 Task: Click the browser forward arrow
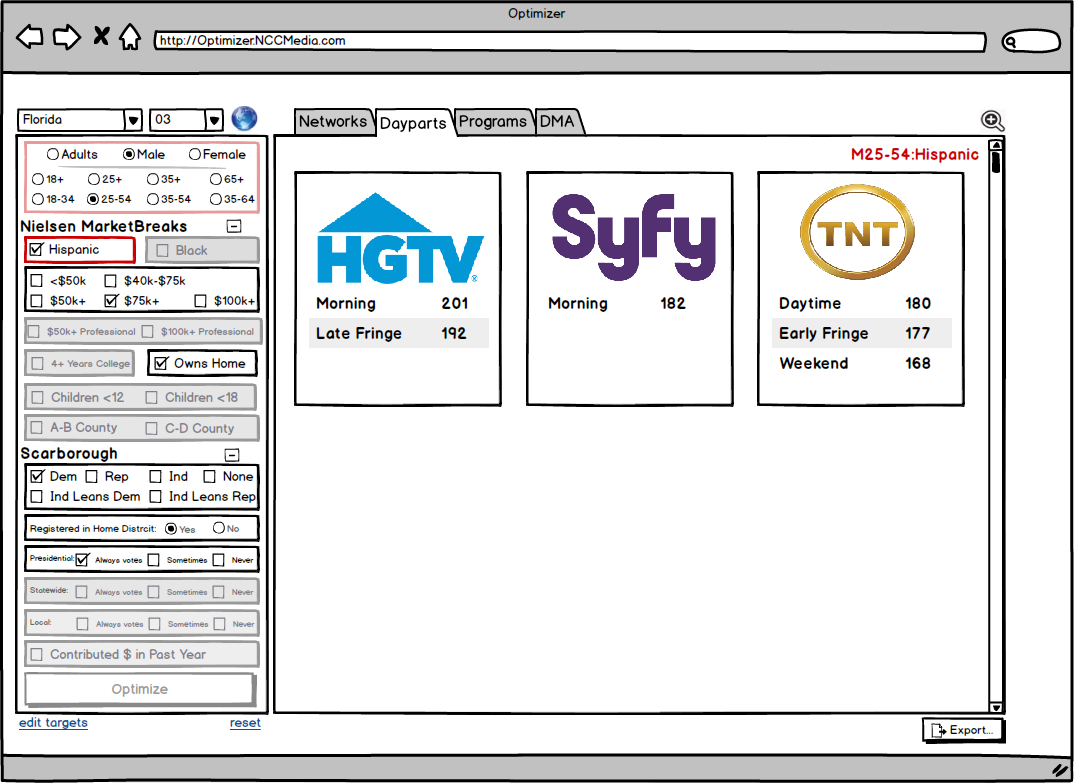point(66,38)
